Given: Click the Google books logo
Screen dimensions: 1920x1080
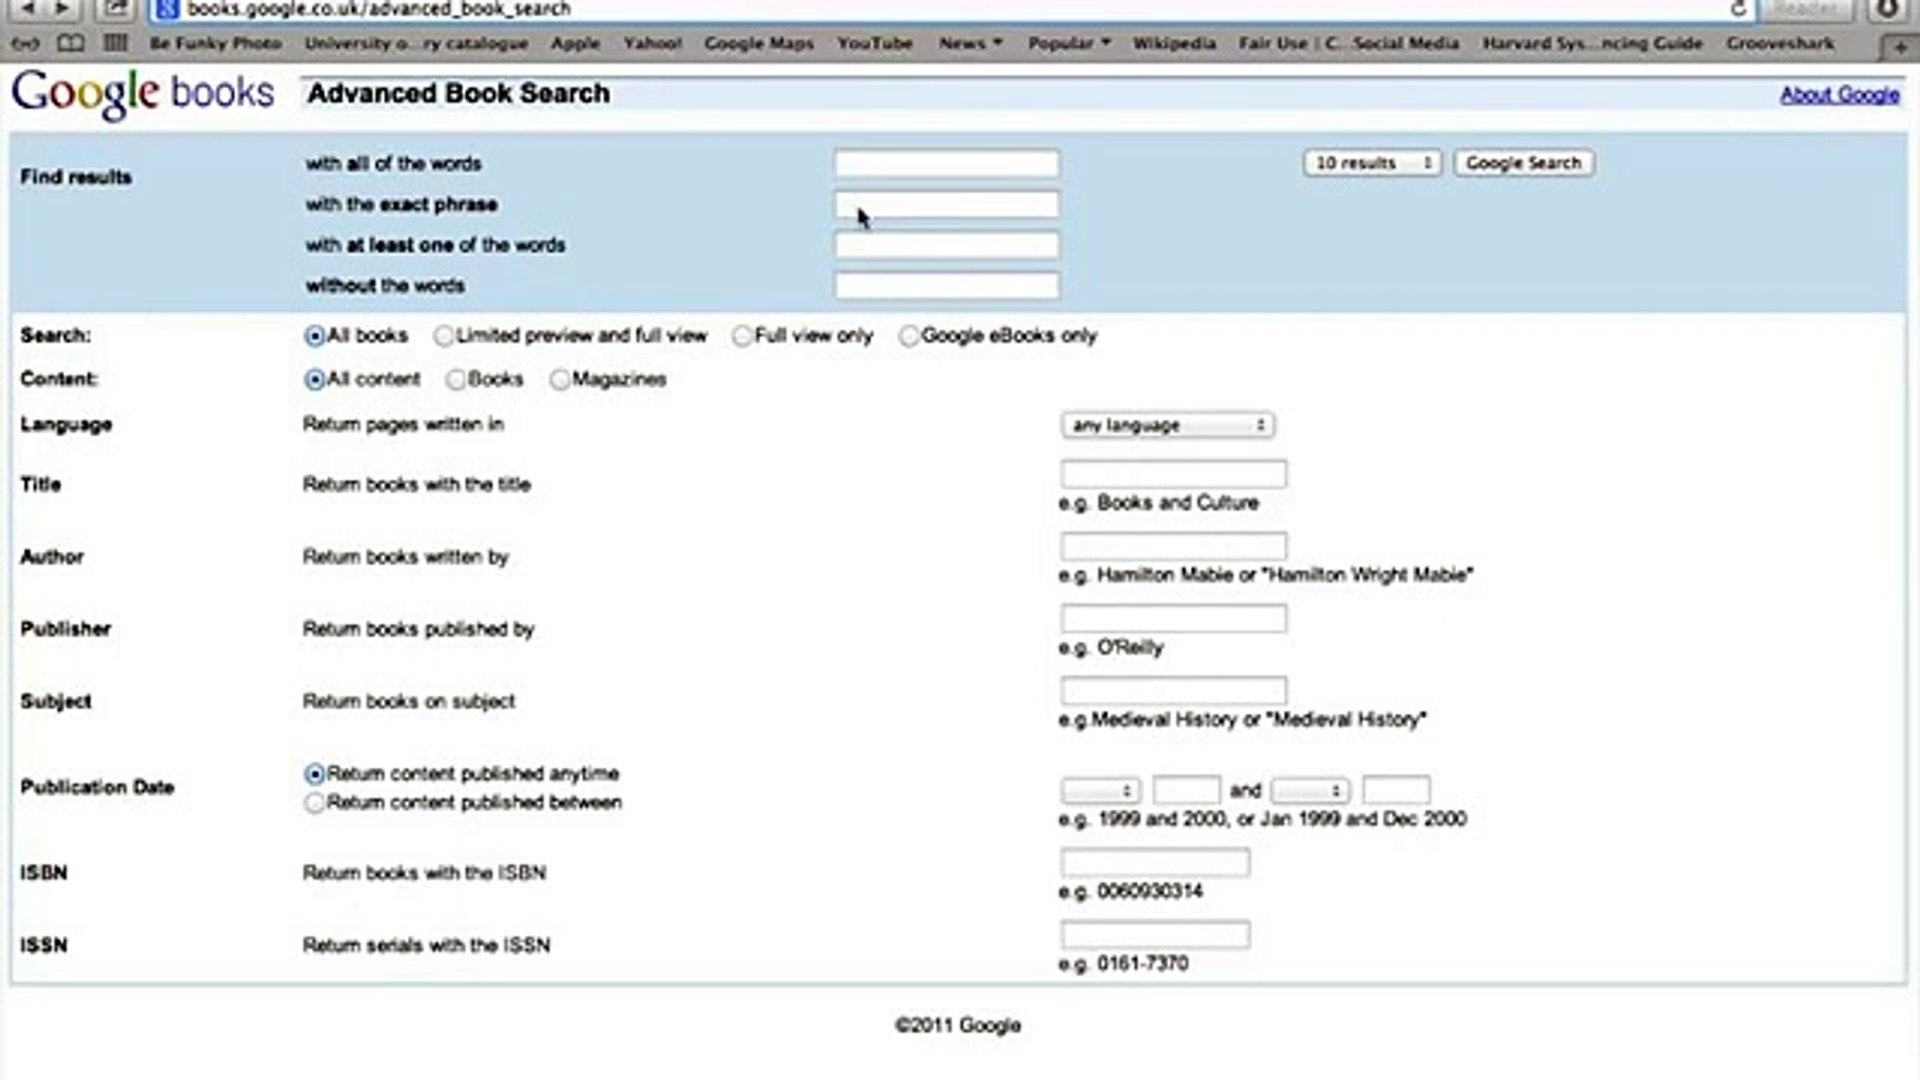Looking at the screenshot, I should [142, 93].
